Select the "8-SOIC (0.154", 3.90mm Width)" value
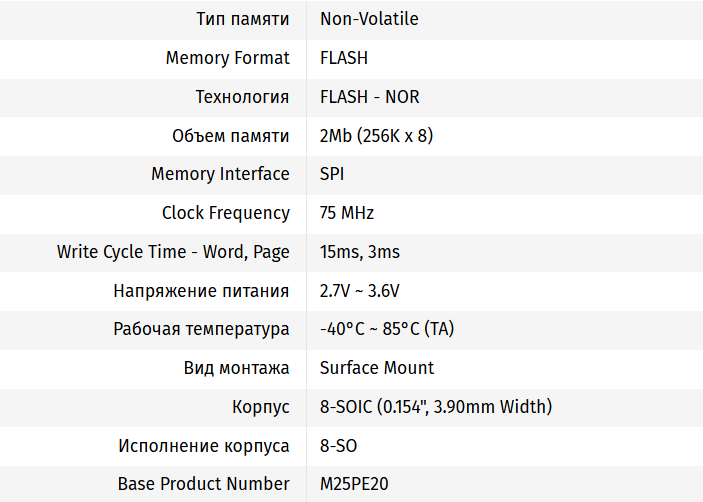The height and width of the screenshot is (502, 703). click(x=436, y=407)
